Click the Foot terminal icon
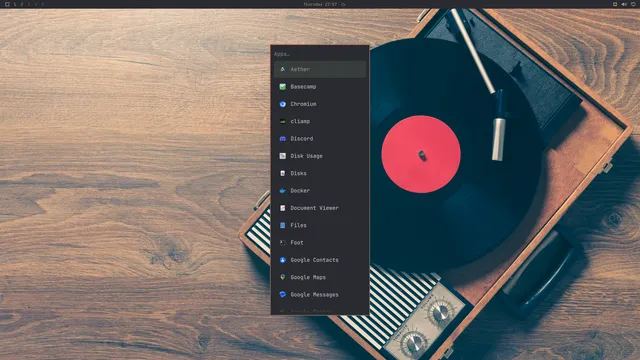 pos(282,242)
